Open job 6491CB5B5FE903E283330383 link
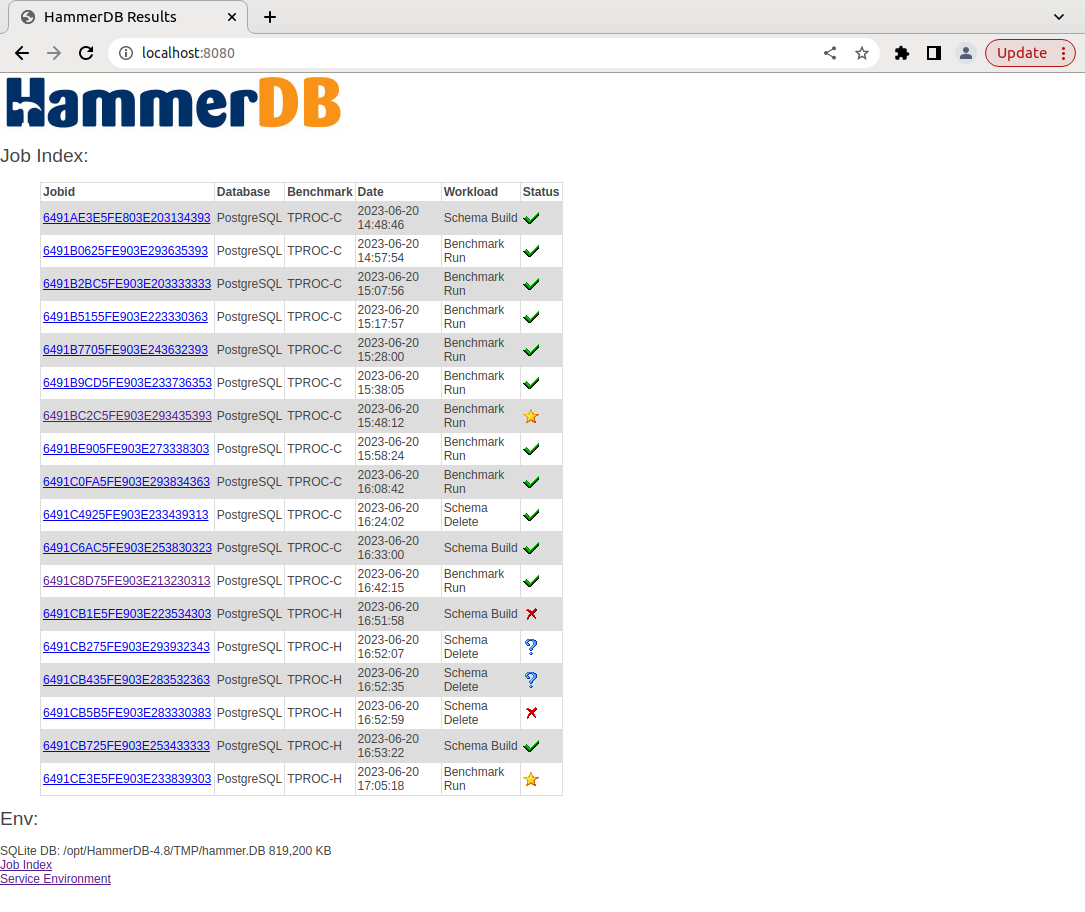Screen dimensions: 1085x912 point(127,713)
